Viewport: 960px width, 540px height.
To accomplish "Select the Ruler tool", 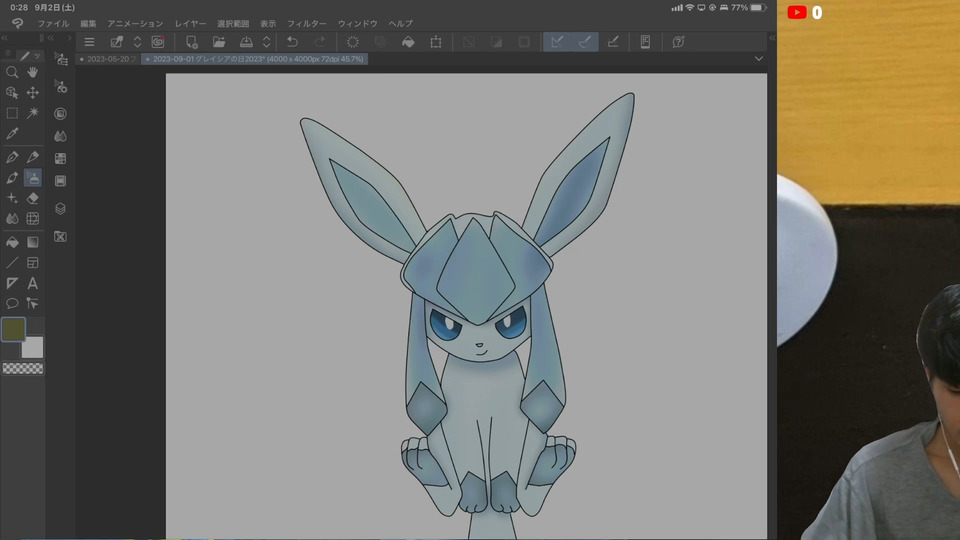I will click(12, 283).
